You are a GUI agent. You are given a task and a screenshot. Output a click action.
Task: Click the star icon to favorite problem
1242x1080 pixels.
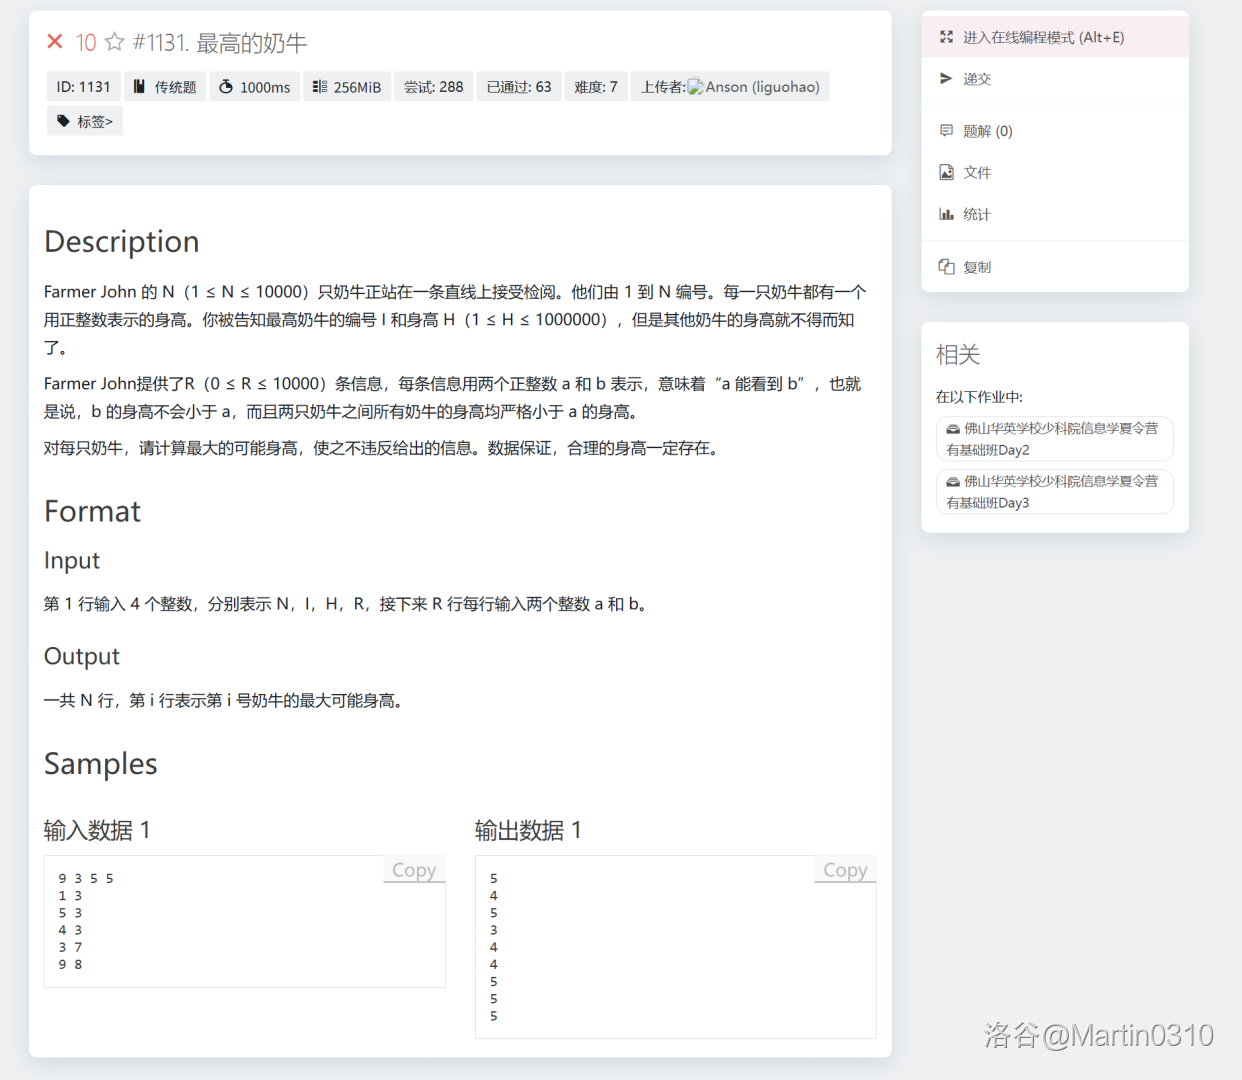point(115,42)
